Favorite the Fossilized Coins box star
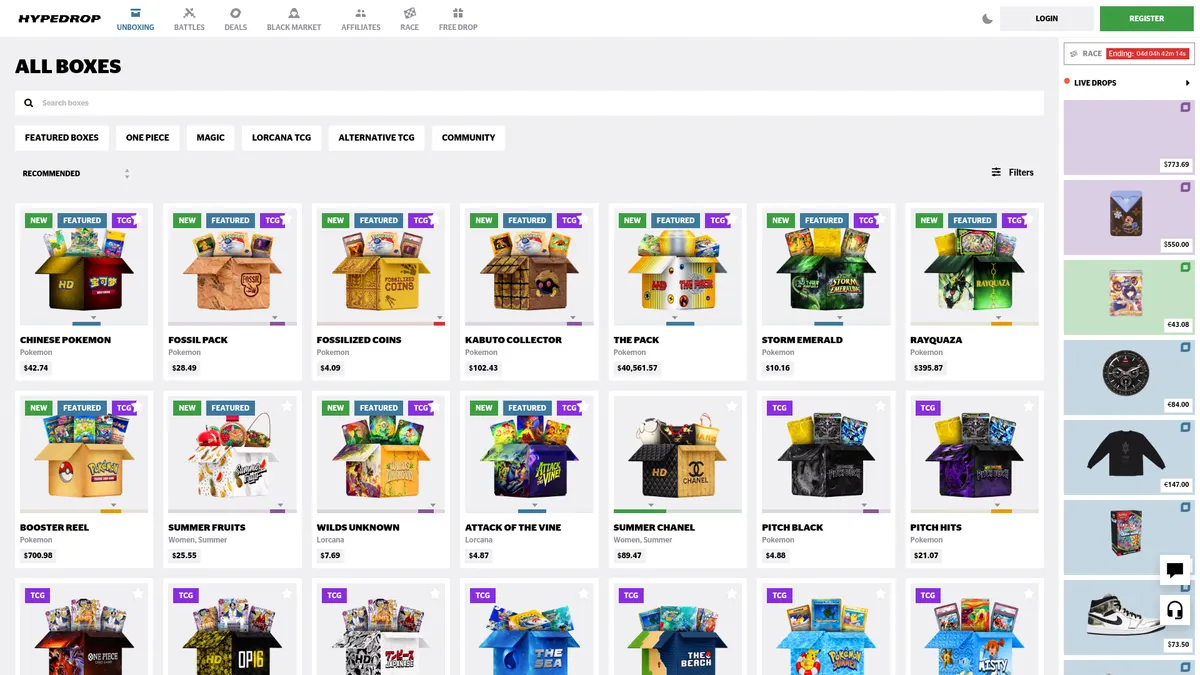This screenshot has width=1200, height=675. coord(436,219)
